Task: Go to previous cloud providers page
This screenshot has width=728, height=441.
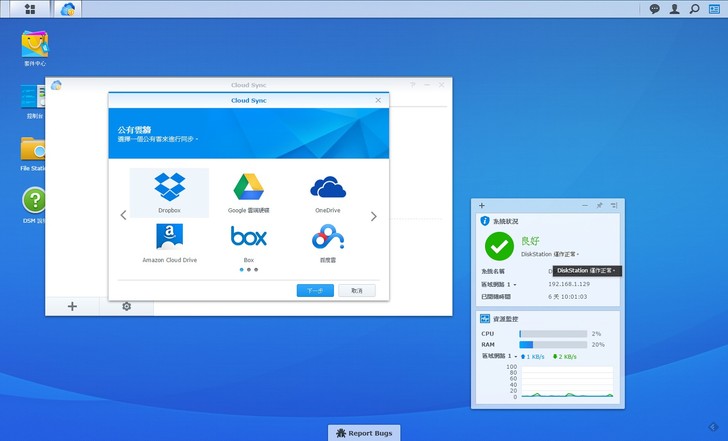Action: click(x=123, y=216)
